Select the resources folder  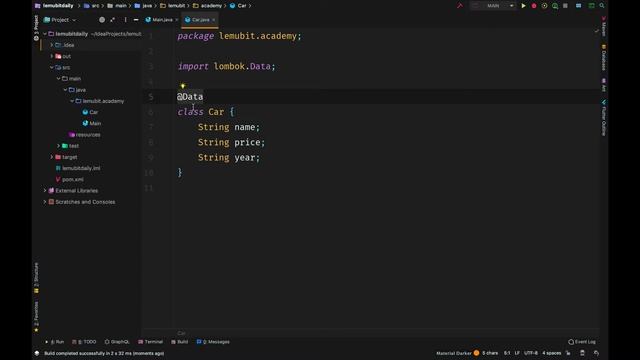tap(84, 135)
